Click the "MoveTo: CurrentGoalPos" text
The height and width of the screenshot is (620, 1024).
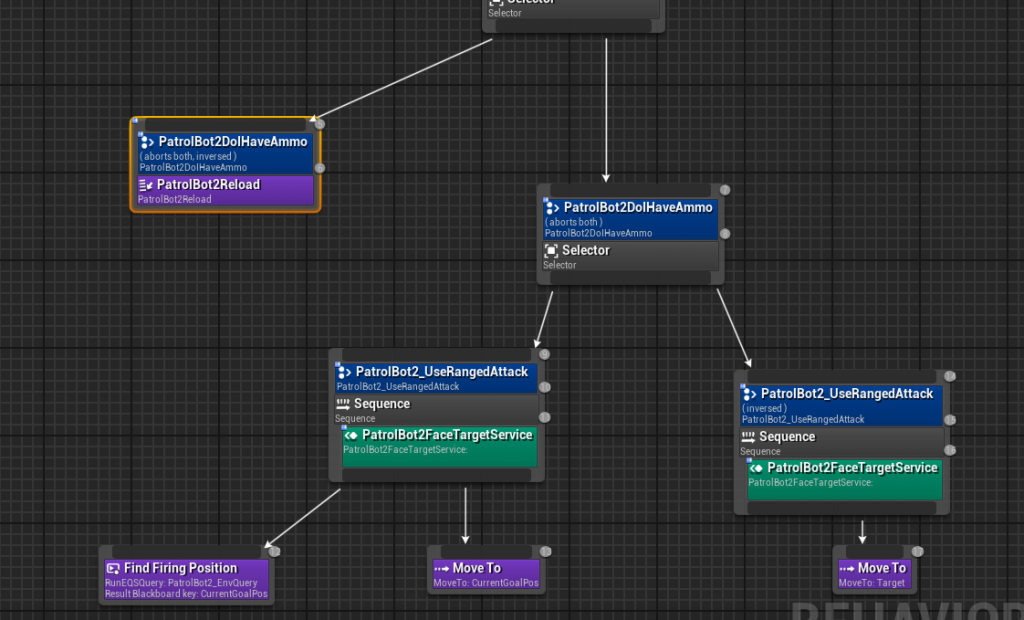click(486, 583)
